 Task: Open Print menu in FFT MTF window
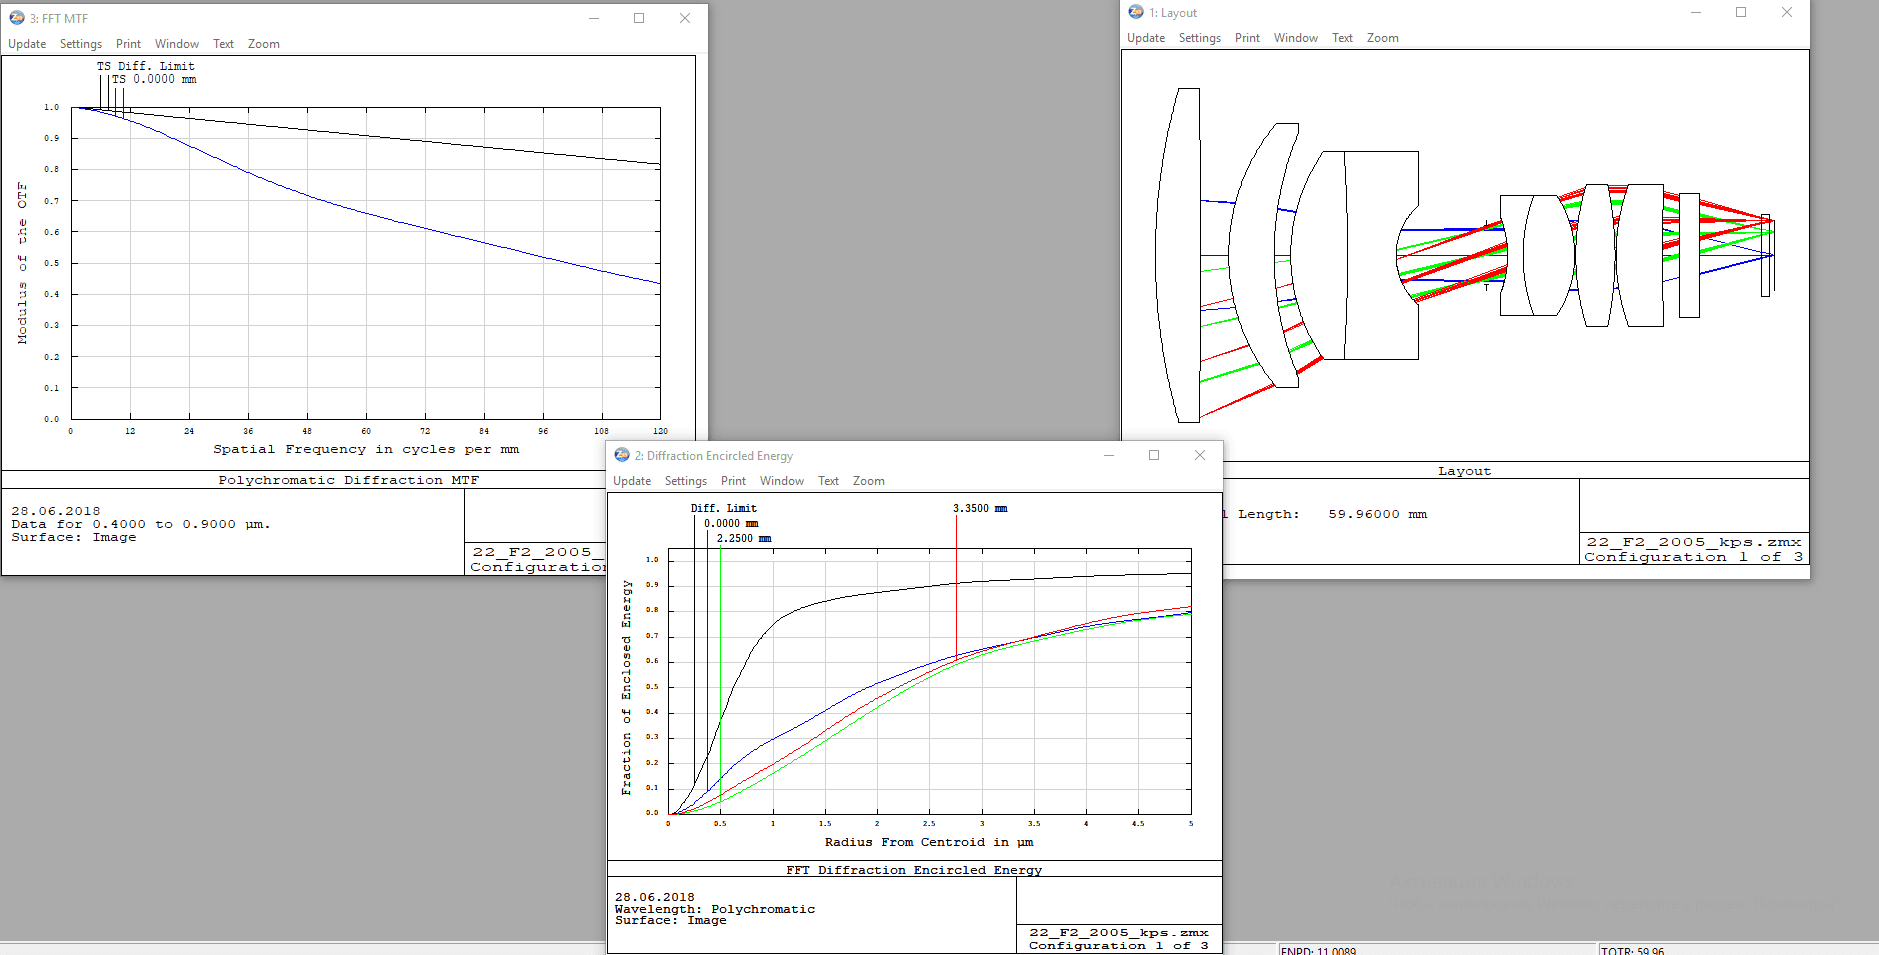128,44
